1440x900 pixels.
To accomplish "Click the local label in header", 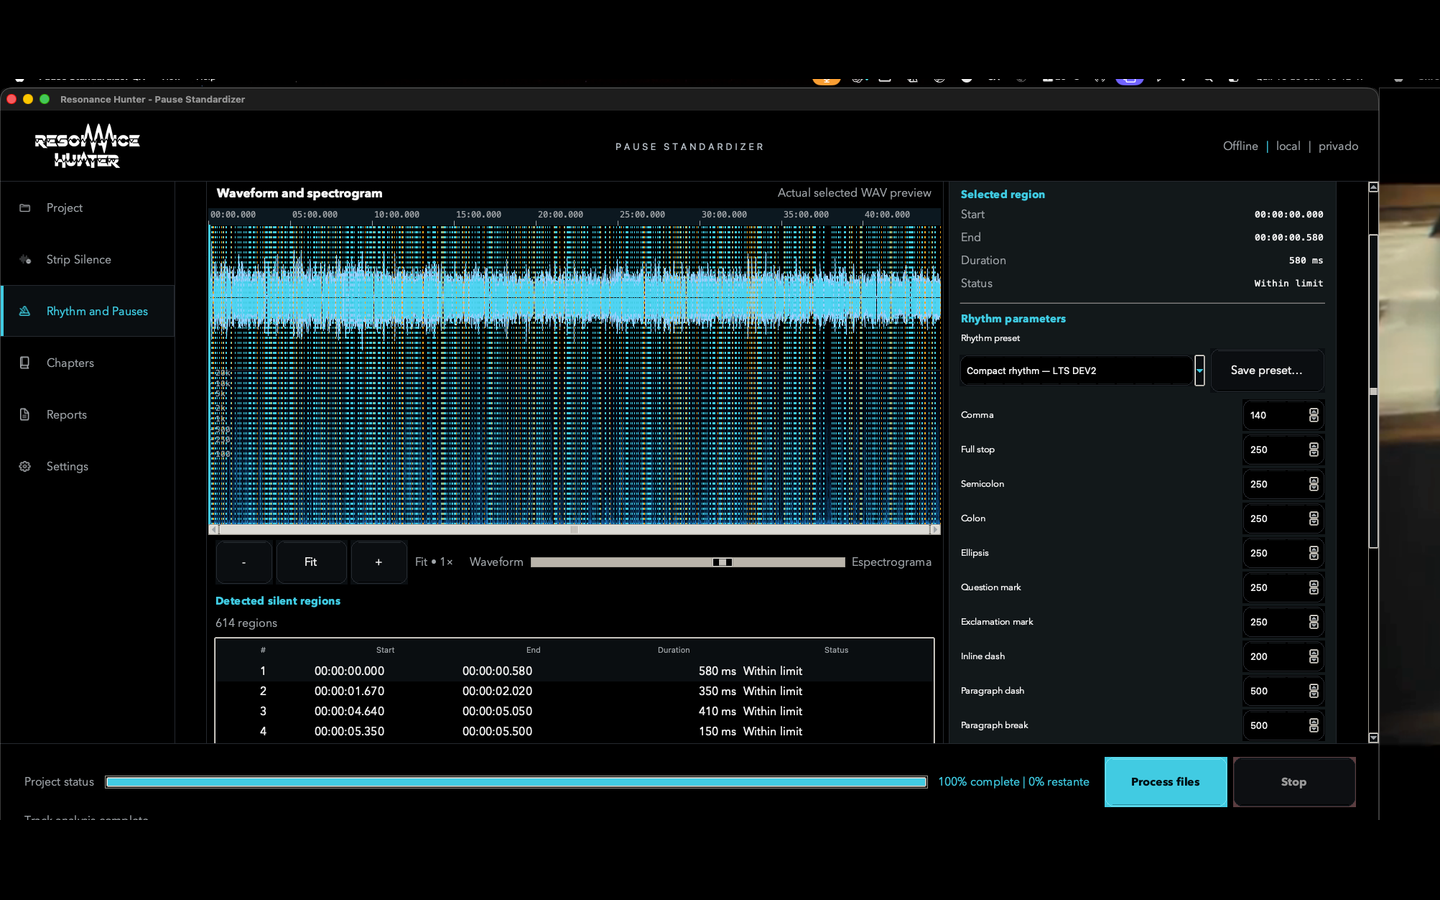I will coord(1288,146).
